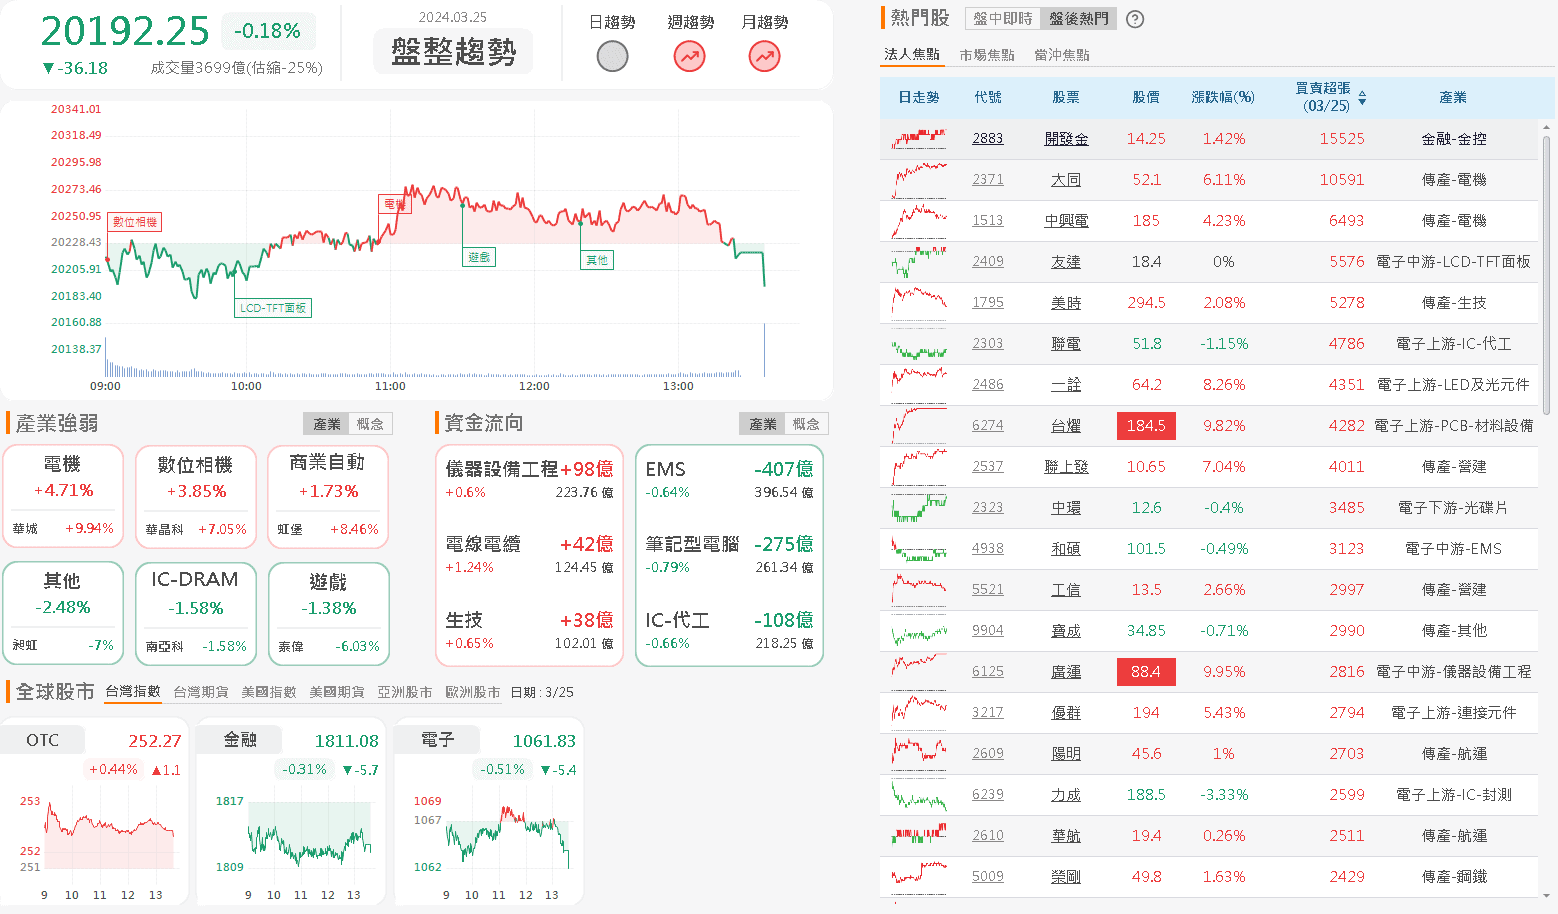Click the 數位相機 marker on the index chart
Image resolution: width=1558 pixels, height=914 pixels.
pos(135,222)
